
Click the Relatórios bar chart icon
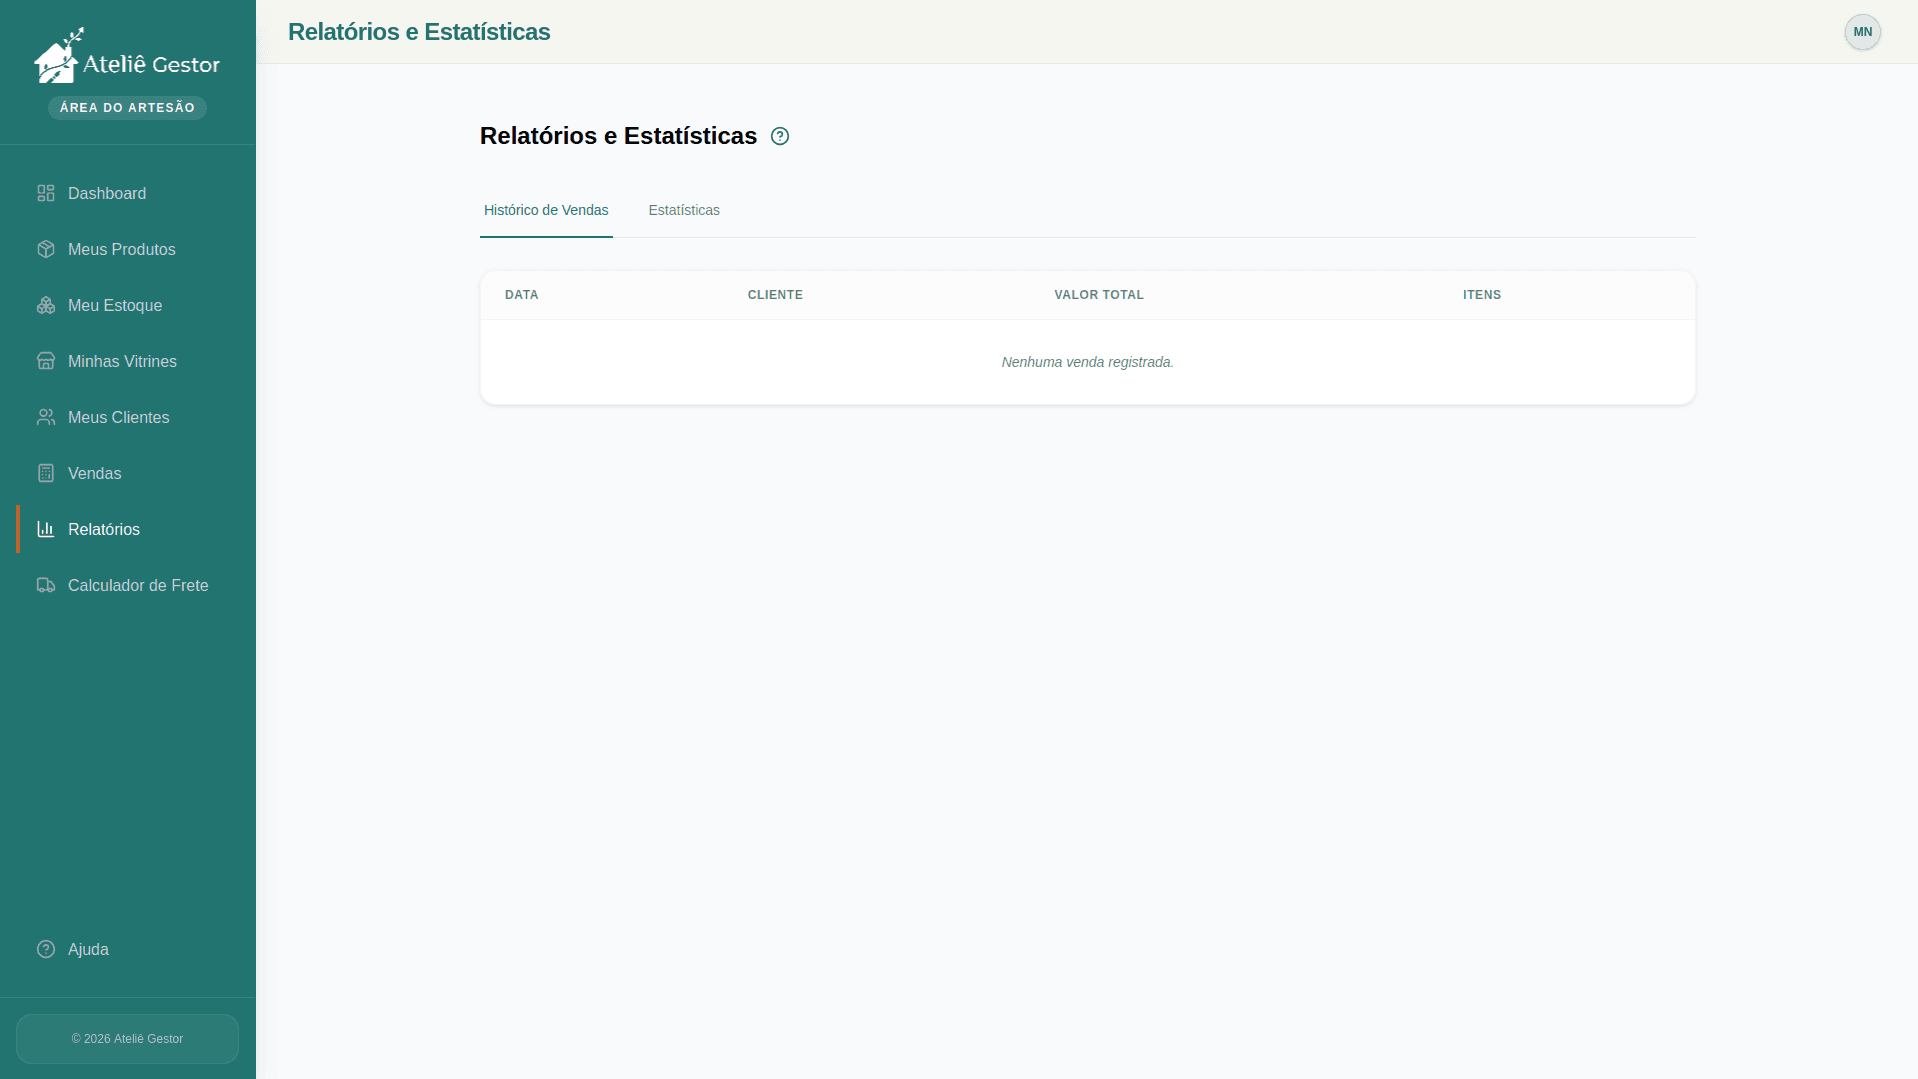(x=46, y=529)
